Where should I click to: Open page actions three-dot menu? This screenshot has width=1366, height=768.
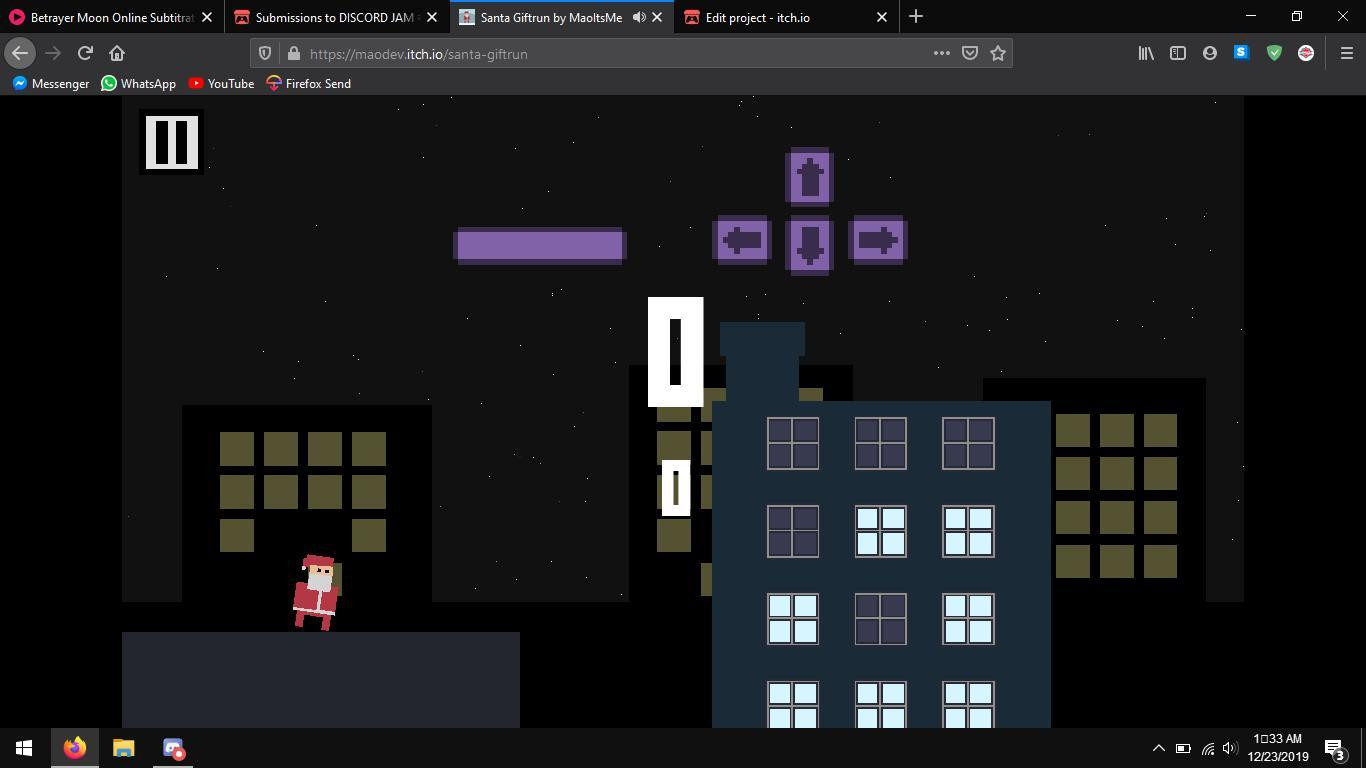[x=941, y=53]
